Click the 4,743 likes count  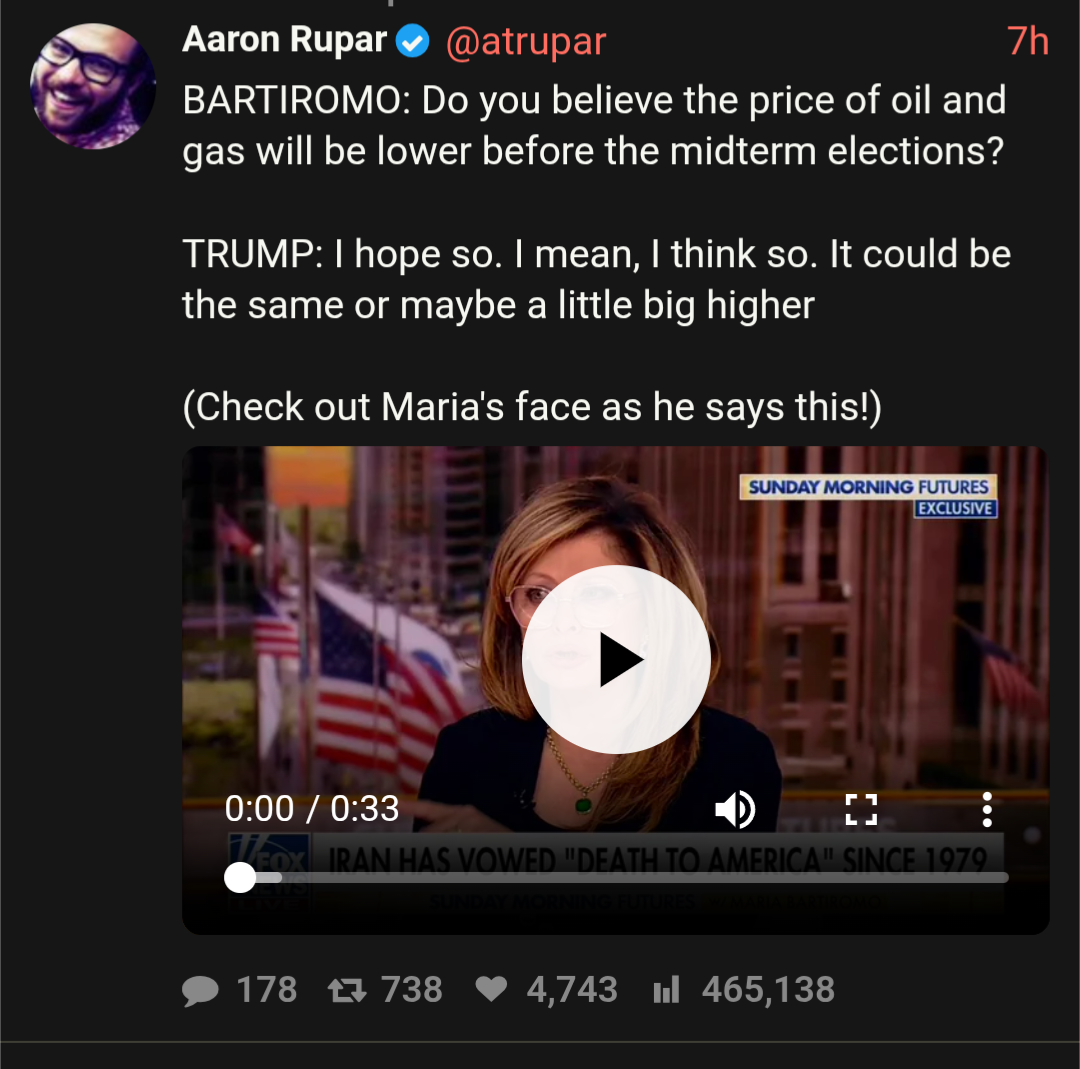point(572,990)
